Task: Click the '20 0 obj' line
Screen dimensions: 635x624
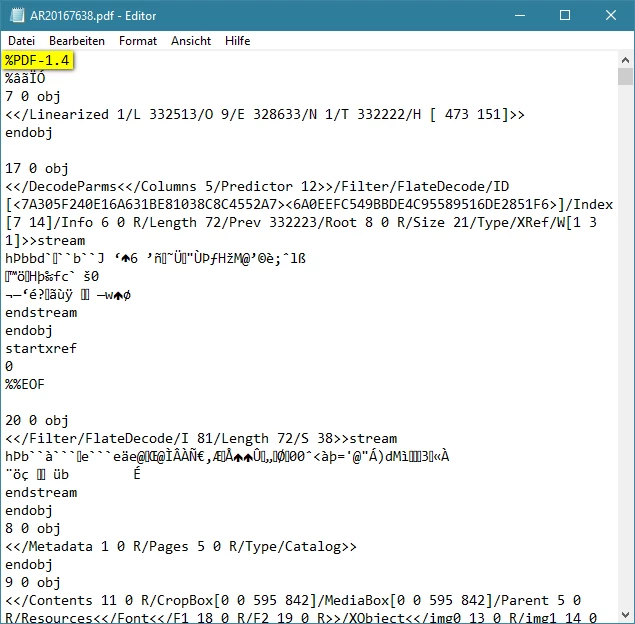Action: point(37,420)
